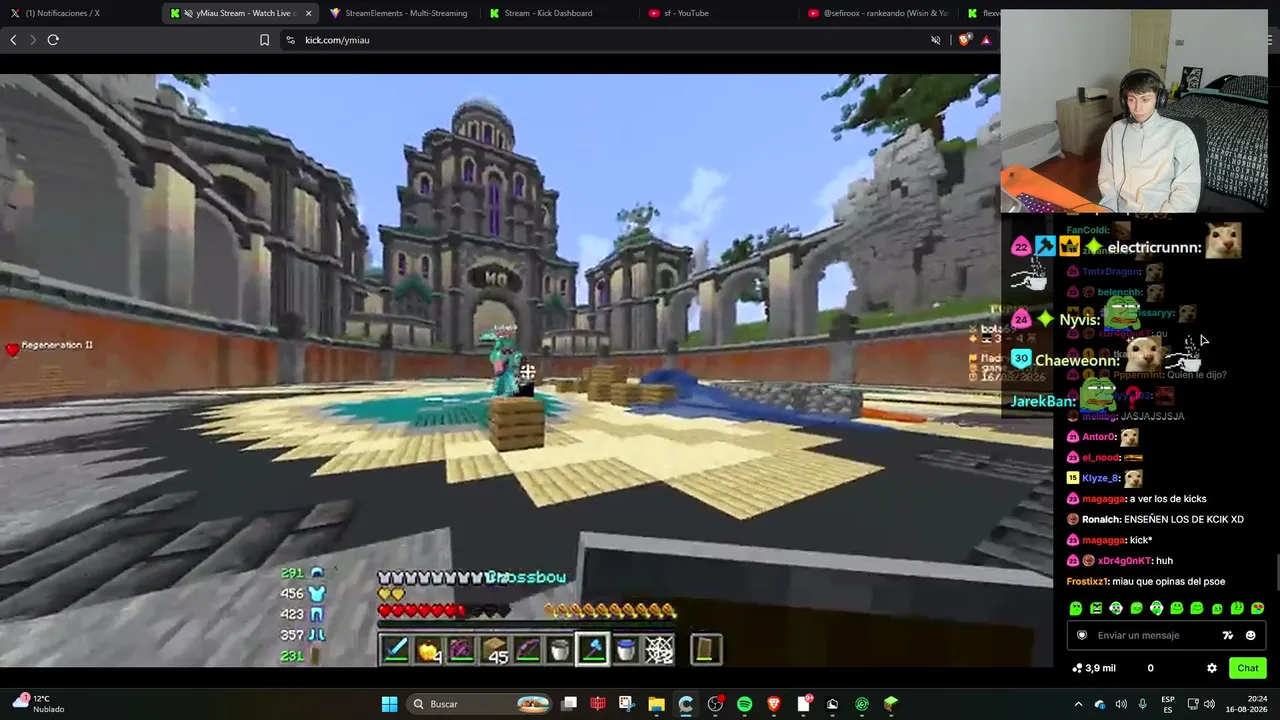Click the Frostixz1 username in chat
This screenshot has width=1280, height=720.
coord(1087,582)
